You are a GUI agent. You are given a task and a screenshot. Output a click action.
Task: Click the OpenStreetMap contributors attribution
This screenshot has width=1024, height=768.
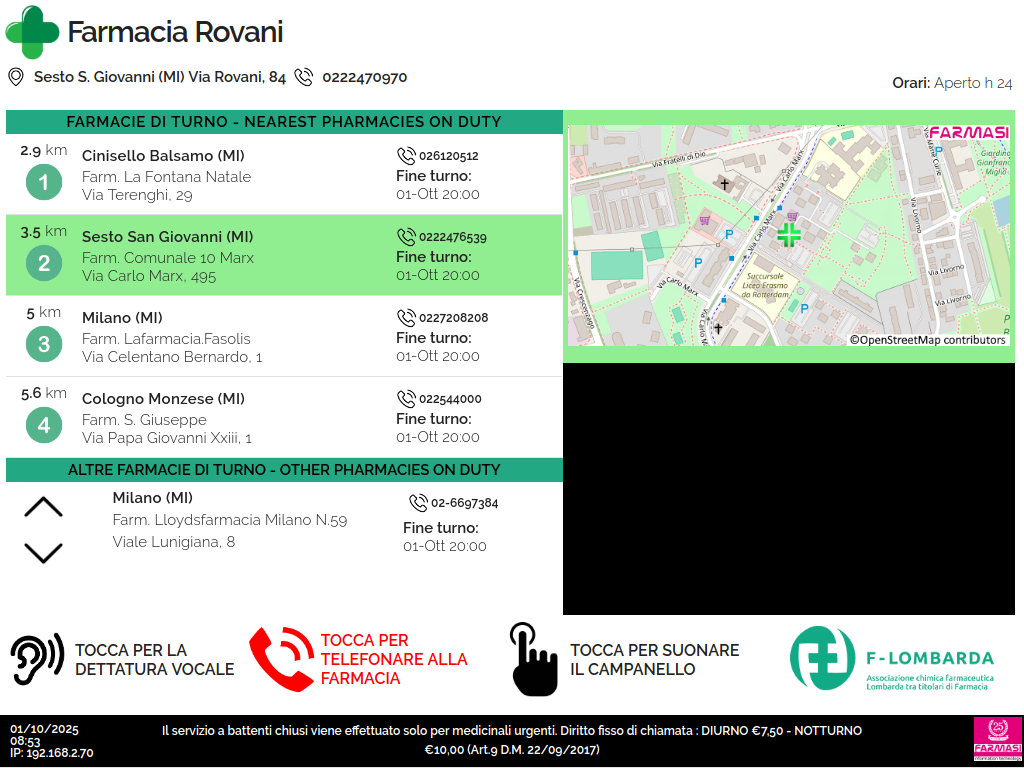click(928, 340)
